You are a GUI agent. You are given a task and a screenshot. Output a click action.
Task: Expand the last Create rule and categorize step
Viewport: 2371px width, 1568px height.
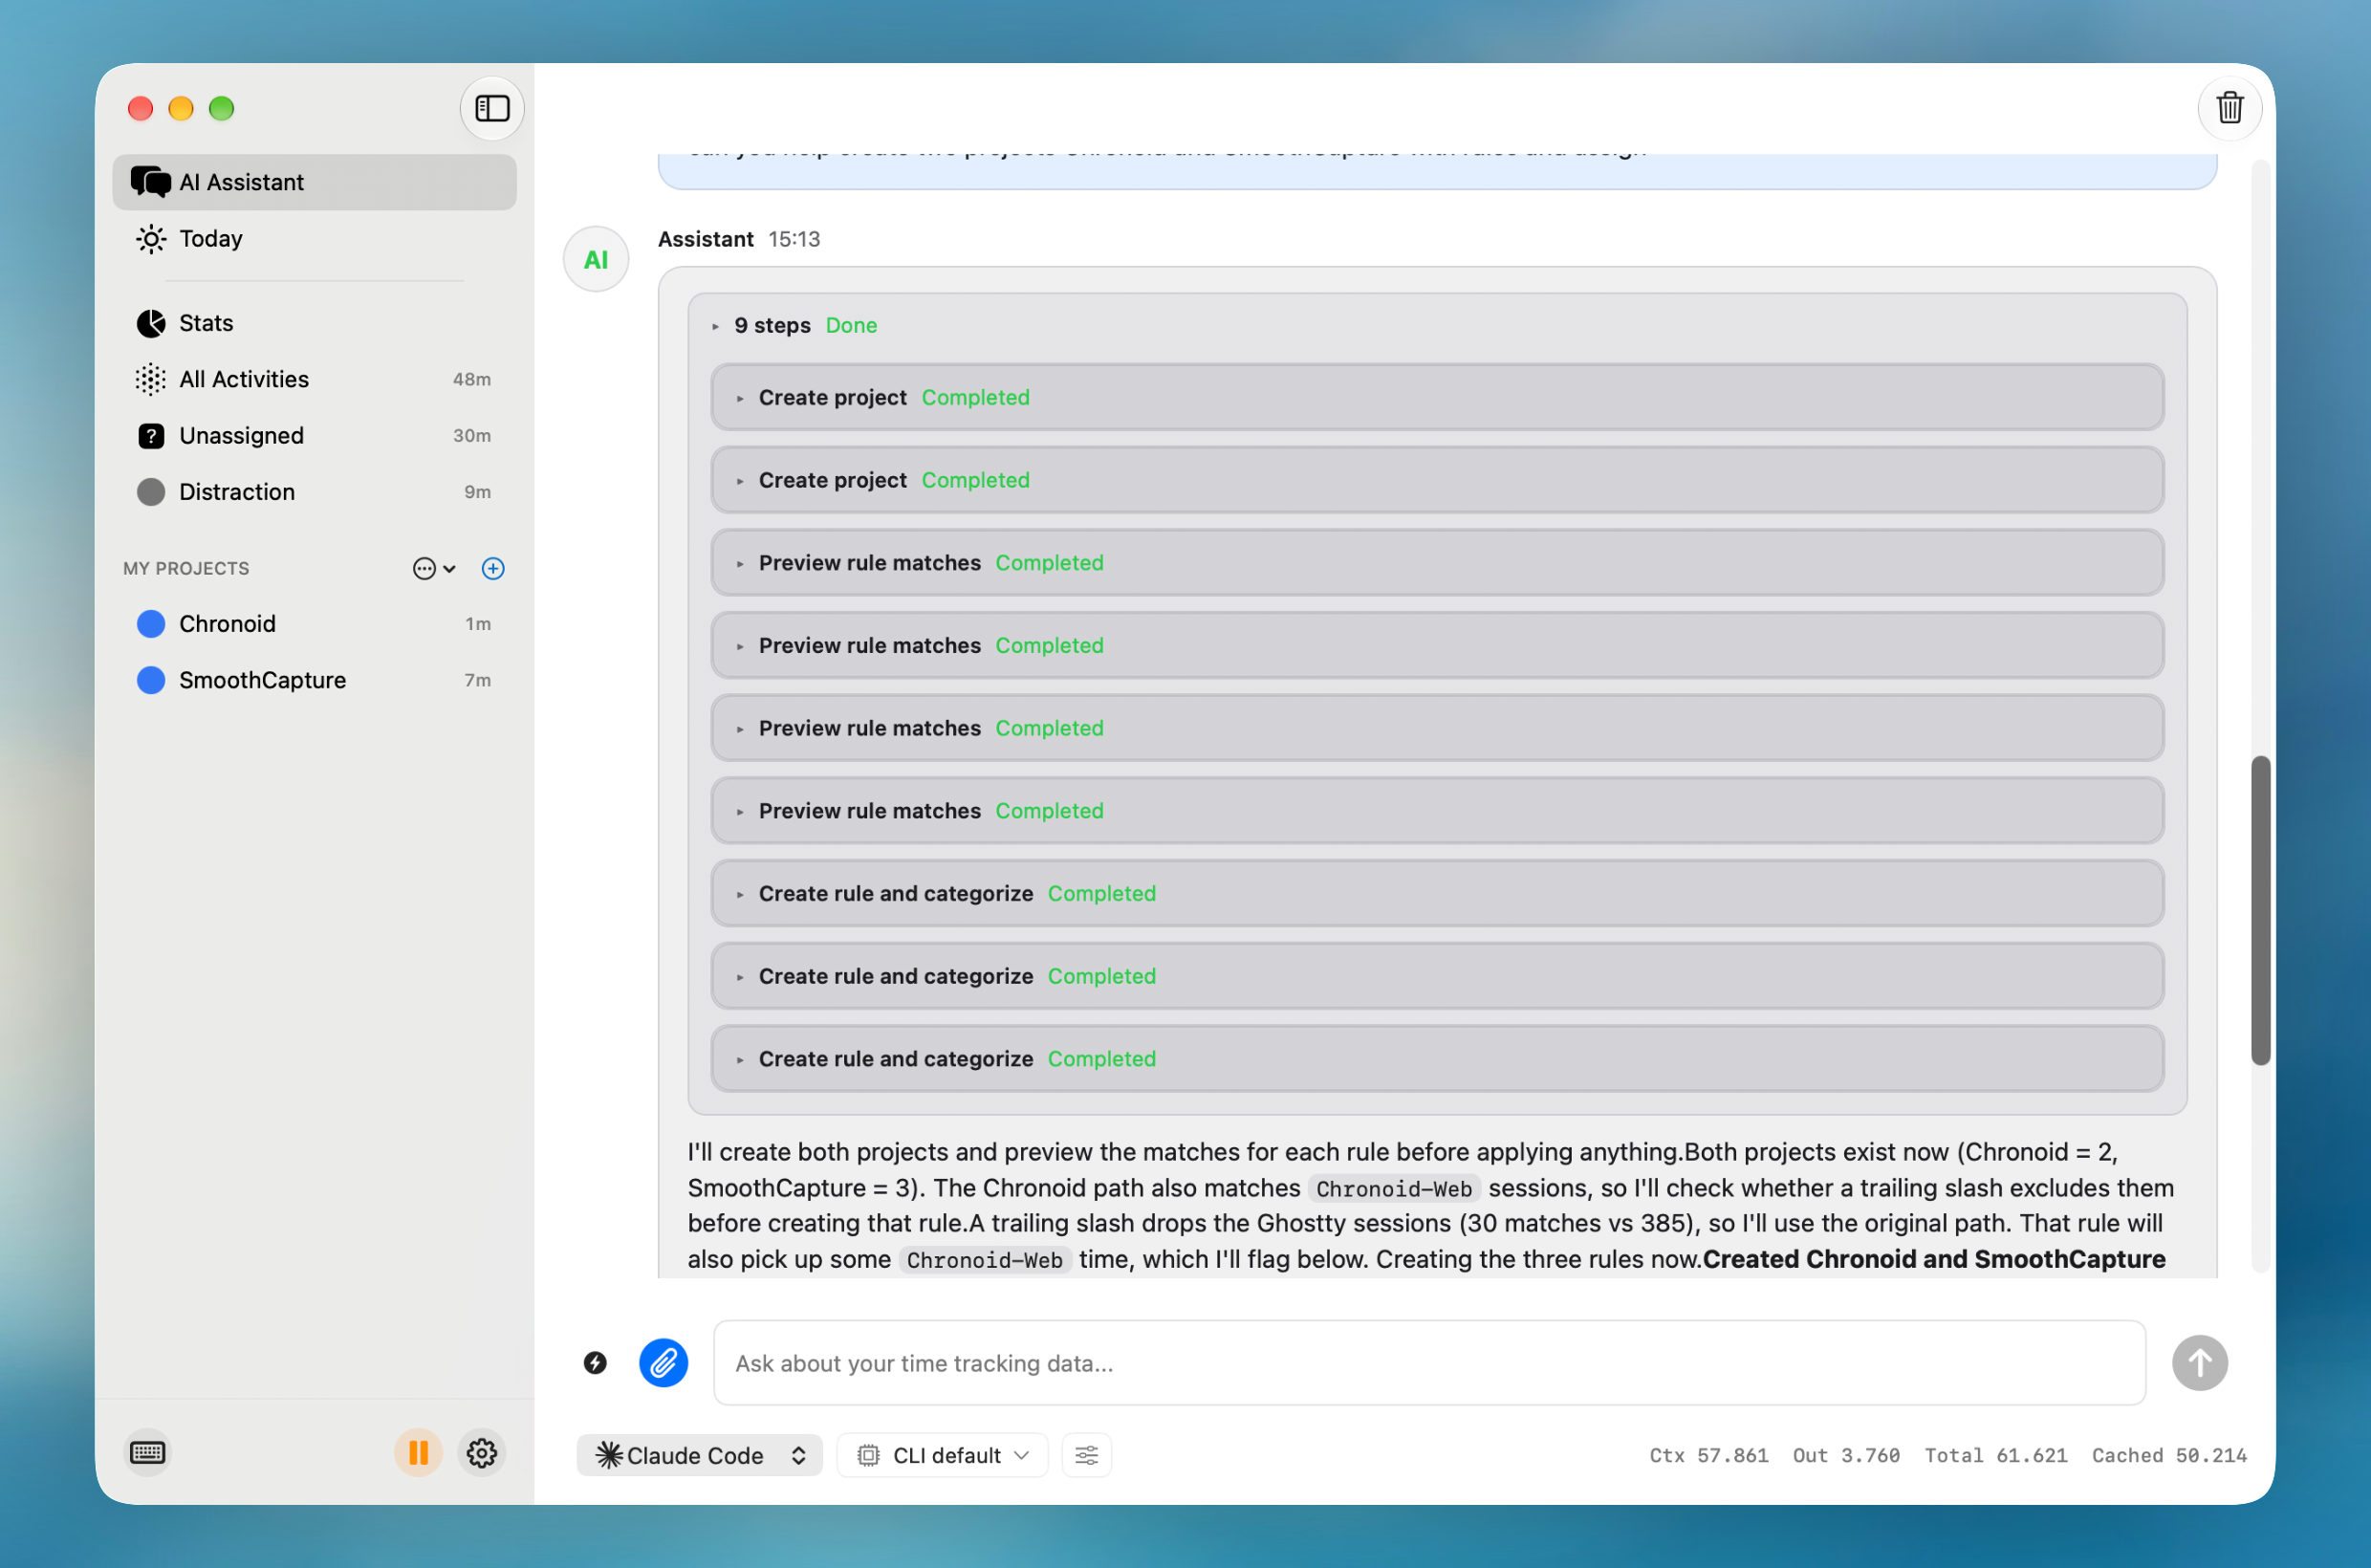(1437, 1059)
